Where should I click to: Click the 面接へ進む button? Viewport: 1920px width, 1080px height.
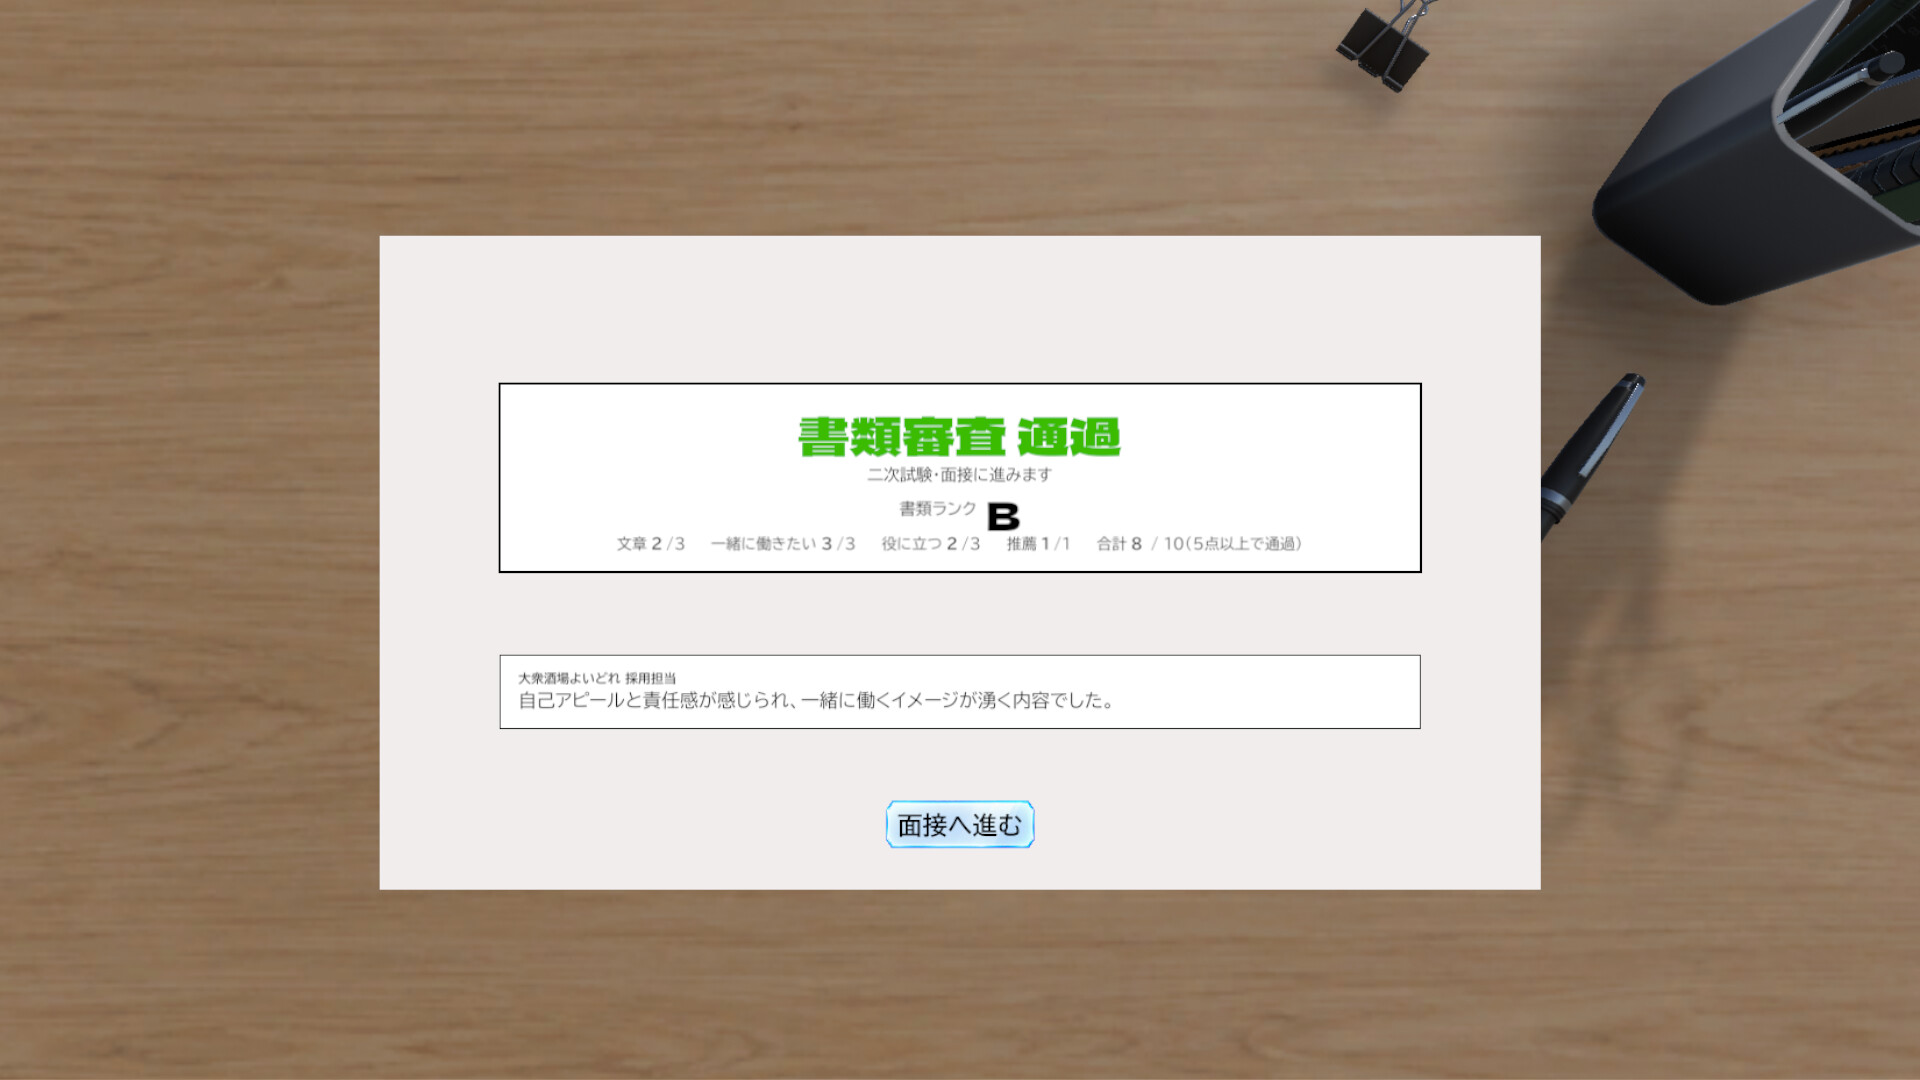pyautogui.click(x=960, y=824)
